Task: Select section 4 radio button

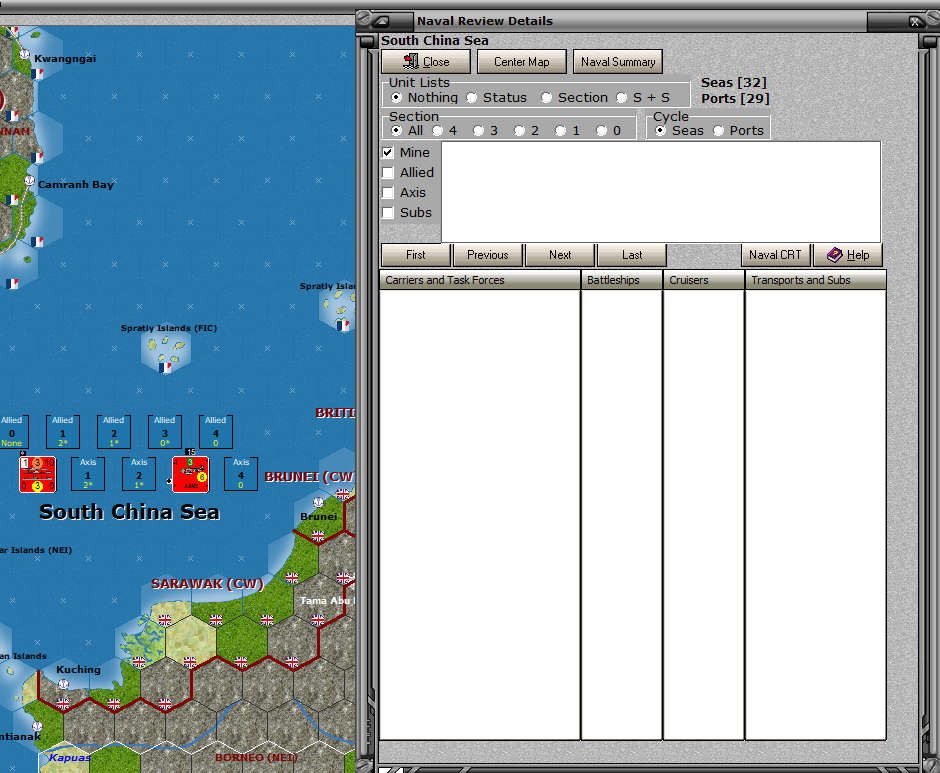Action: pyautogui.click(x=438, y=131)
